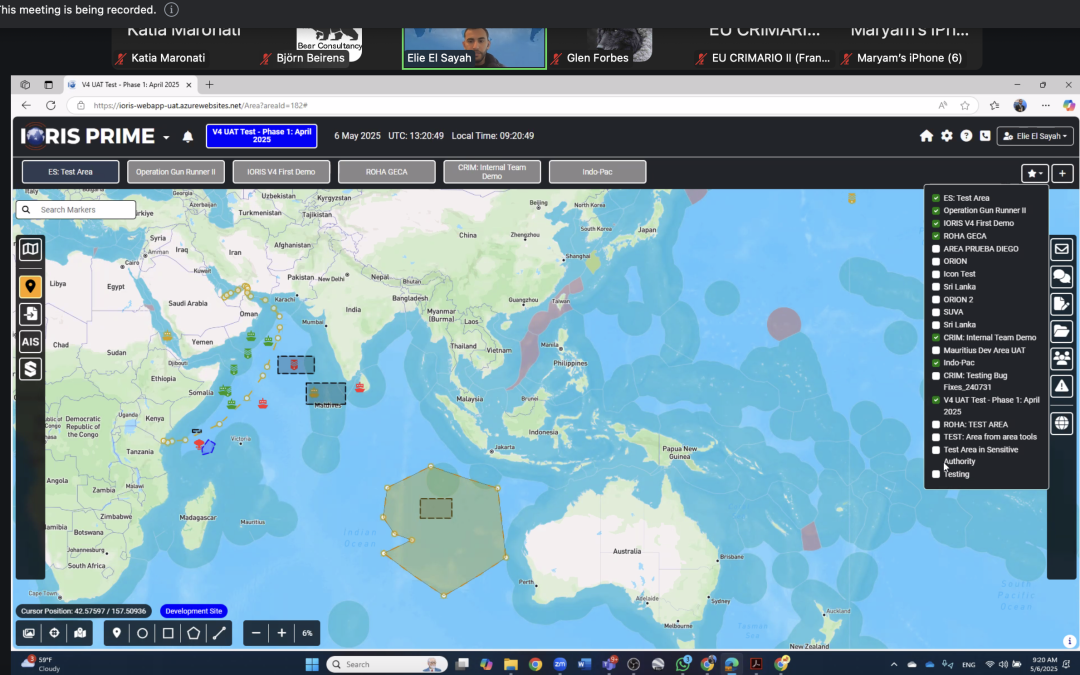
Task: Open the file import icon in left sidebar
Action: (x=30, y=314)
